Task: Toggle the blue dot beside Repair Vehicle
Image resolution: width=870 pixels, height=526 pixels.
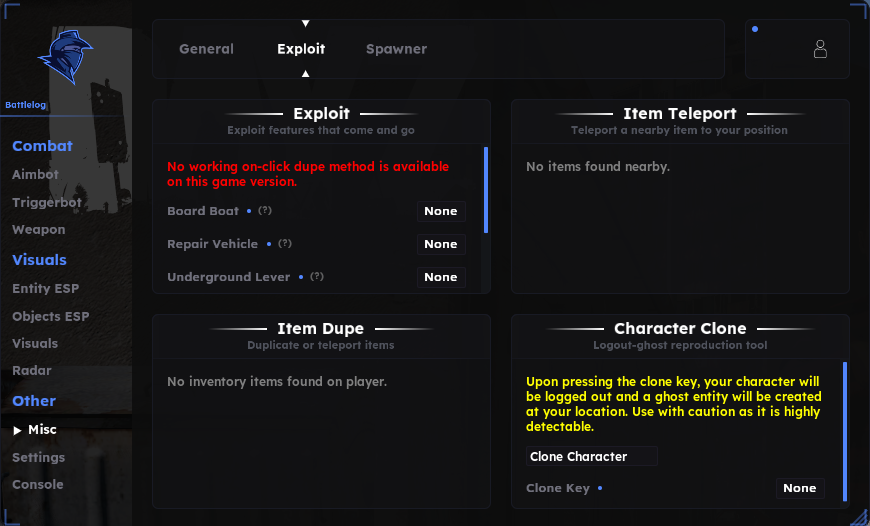Action: (x=269, y=244)
